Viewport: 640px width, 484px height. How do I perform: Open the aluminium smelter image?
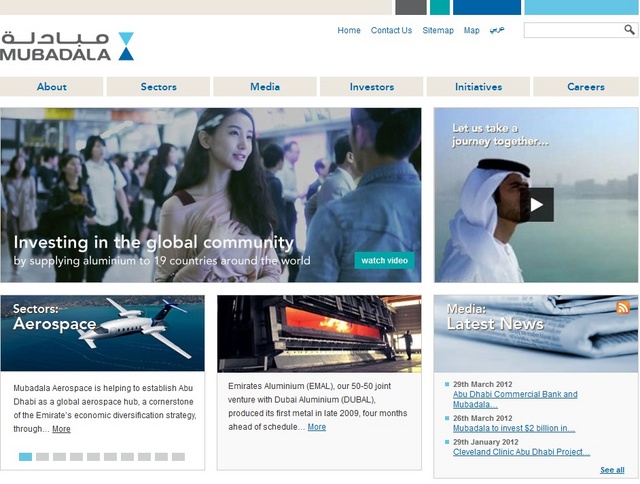pyautogui.click(x=319, y=334)
